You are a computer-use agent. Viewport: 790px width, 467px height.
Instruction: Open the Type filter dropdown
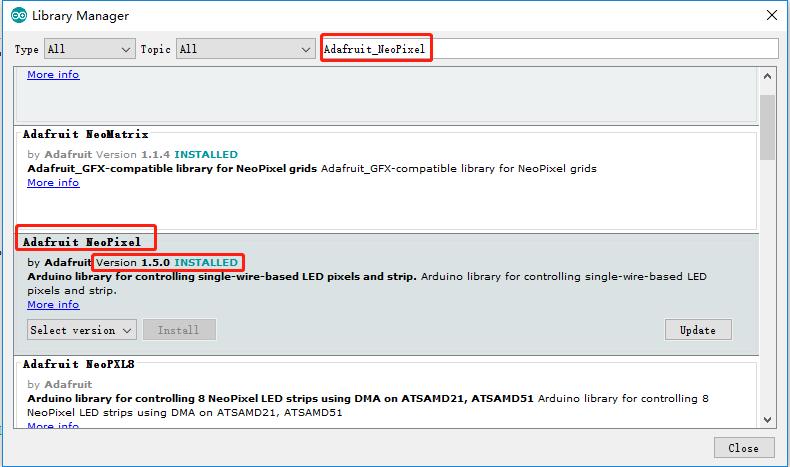tap(89, 49)
